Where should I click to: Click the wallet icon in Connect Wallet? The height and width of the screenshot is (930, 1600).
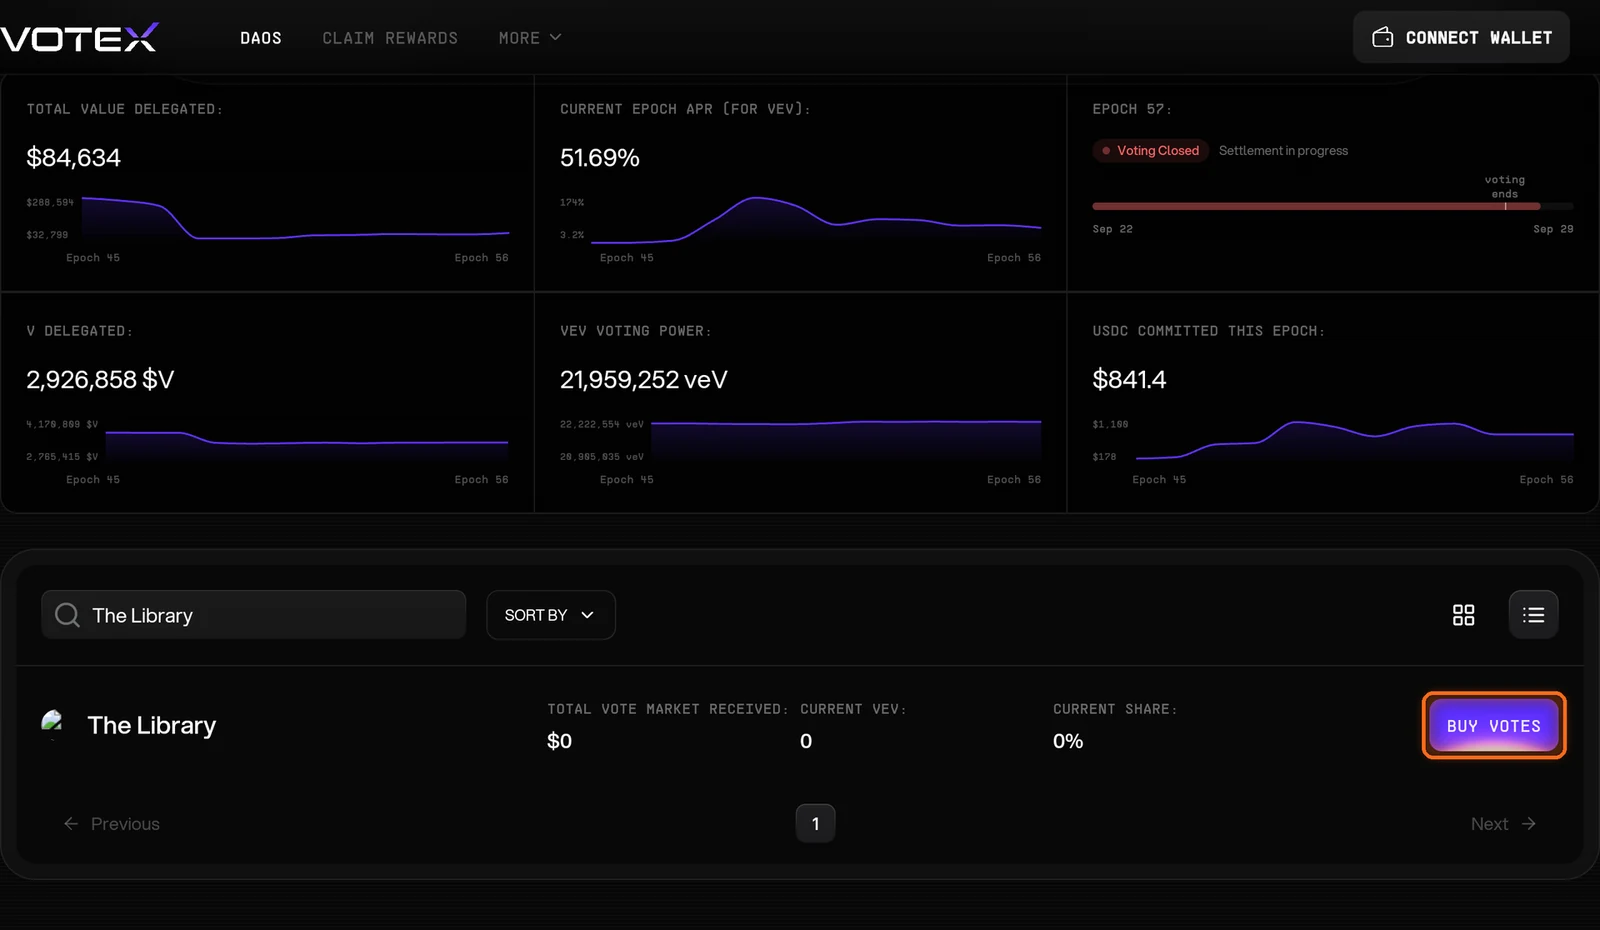[x=1383, y=37]
